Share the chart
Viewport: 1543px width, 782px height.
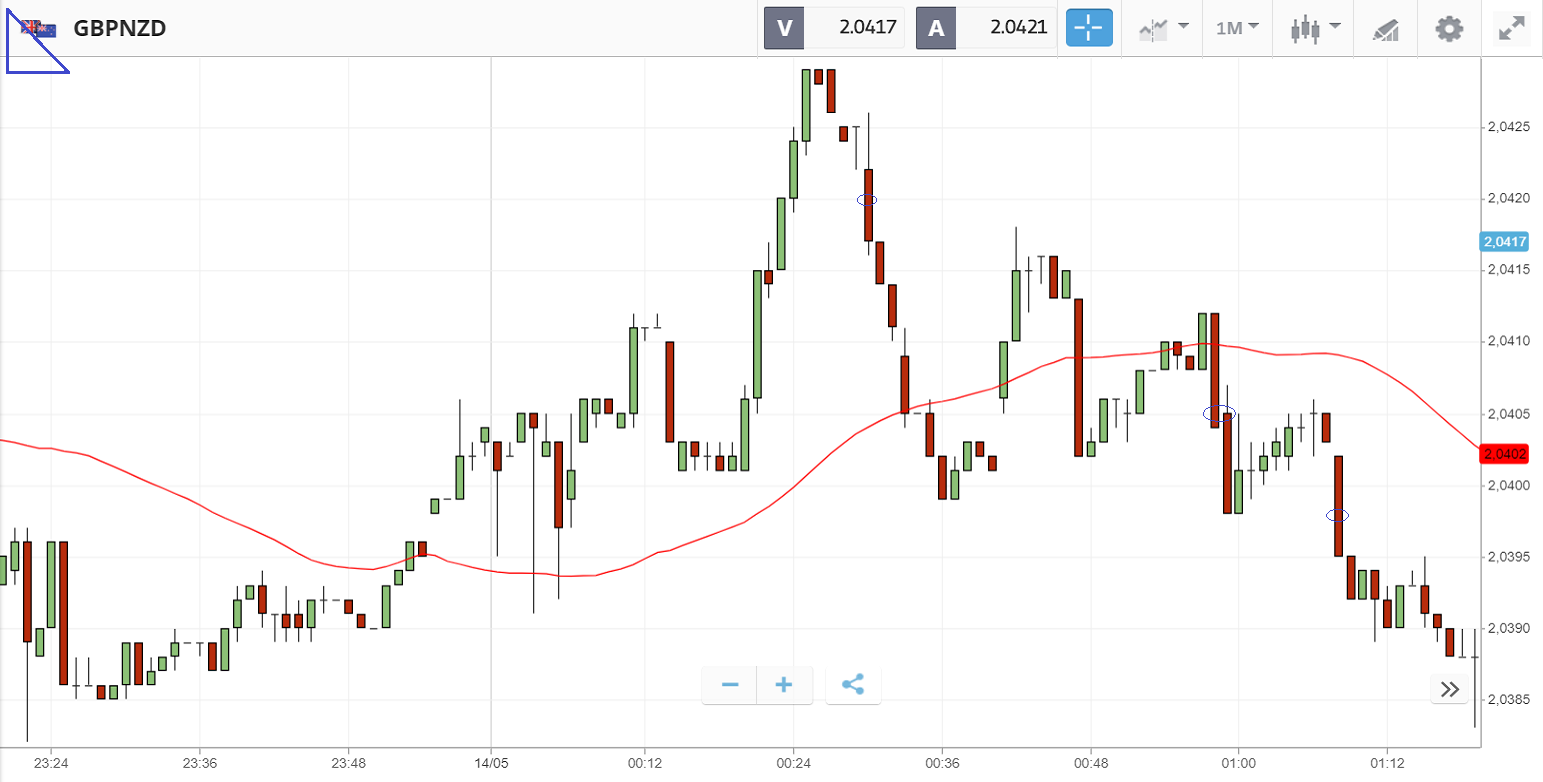point(853,685)
